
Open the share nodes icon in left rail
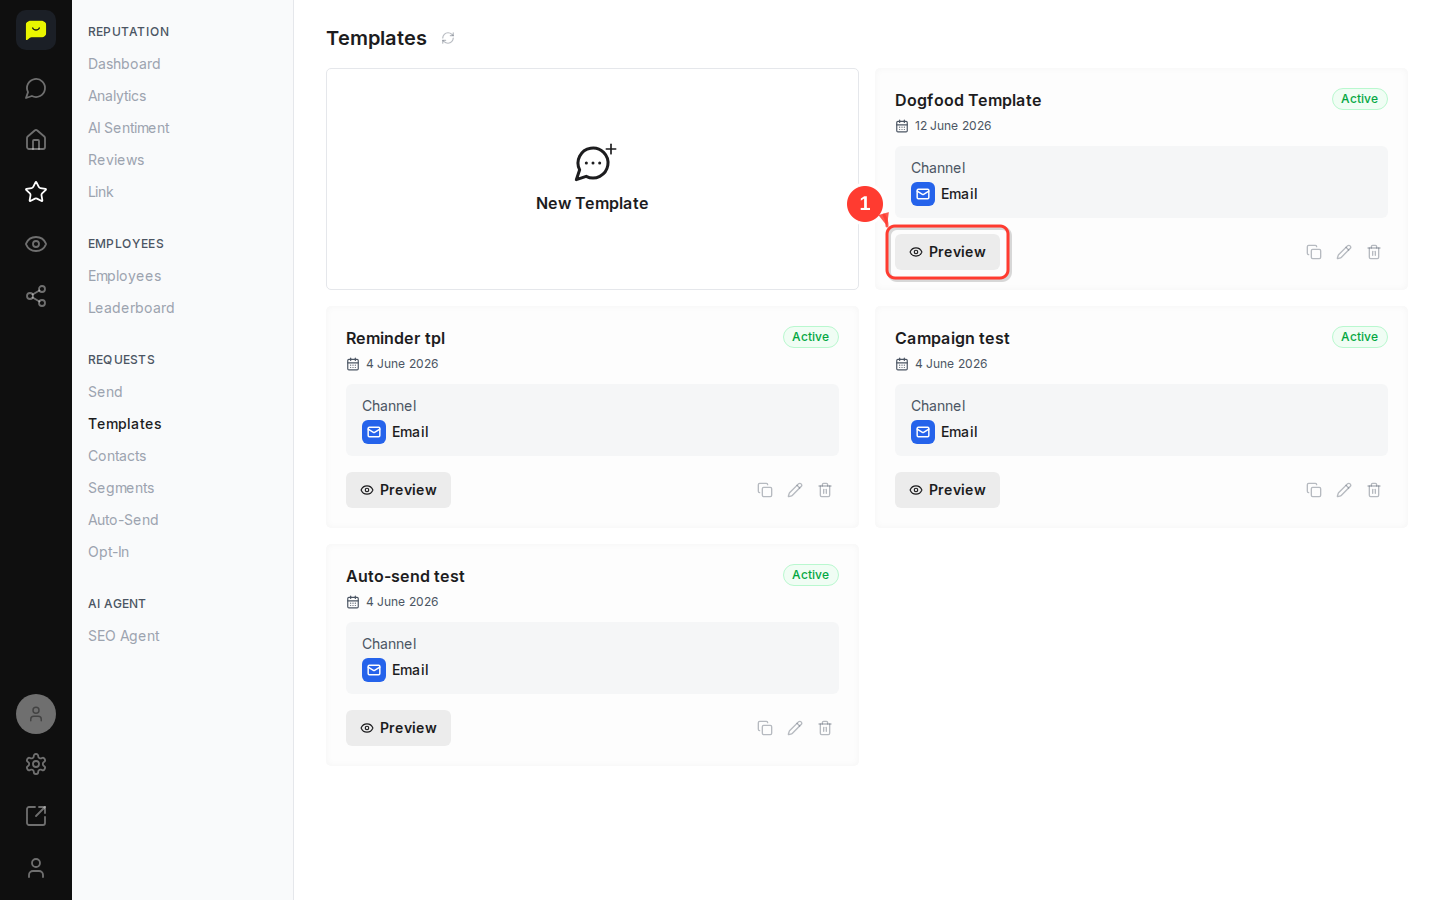coord(36,296)
